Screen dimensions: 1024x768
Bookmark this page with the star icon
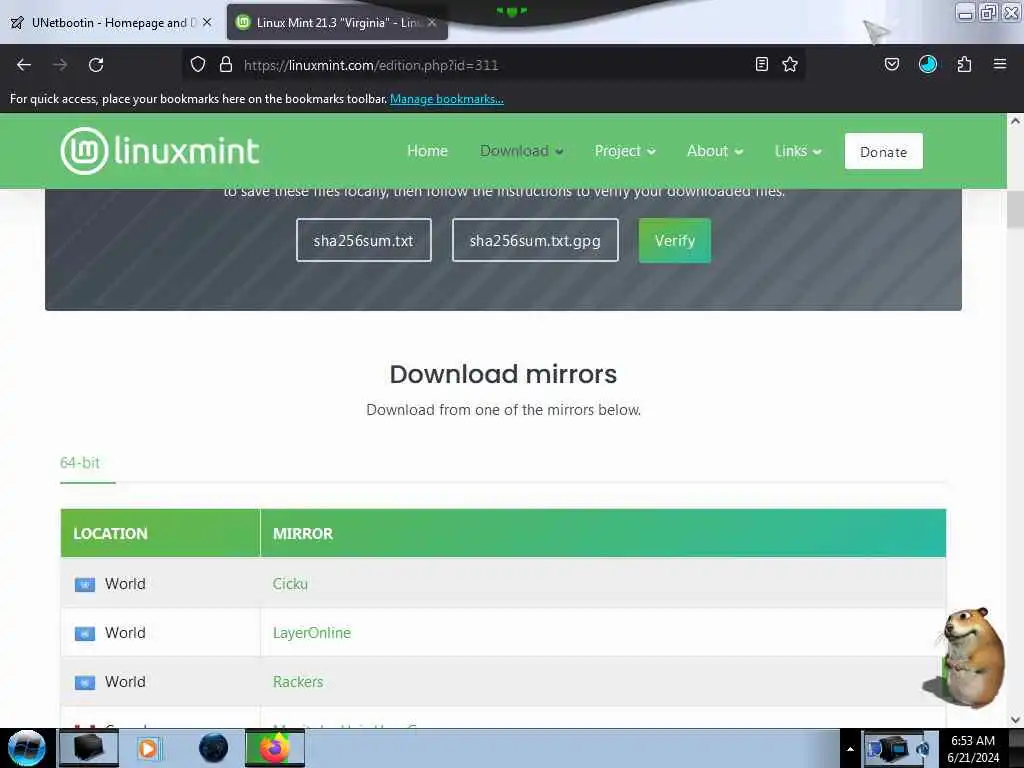click(x=790, y=64)
